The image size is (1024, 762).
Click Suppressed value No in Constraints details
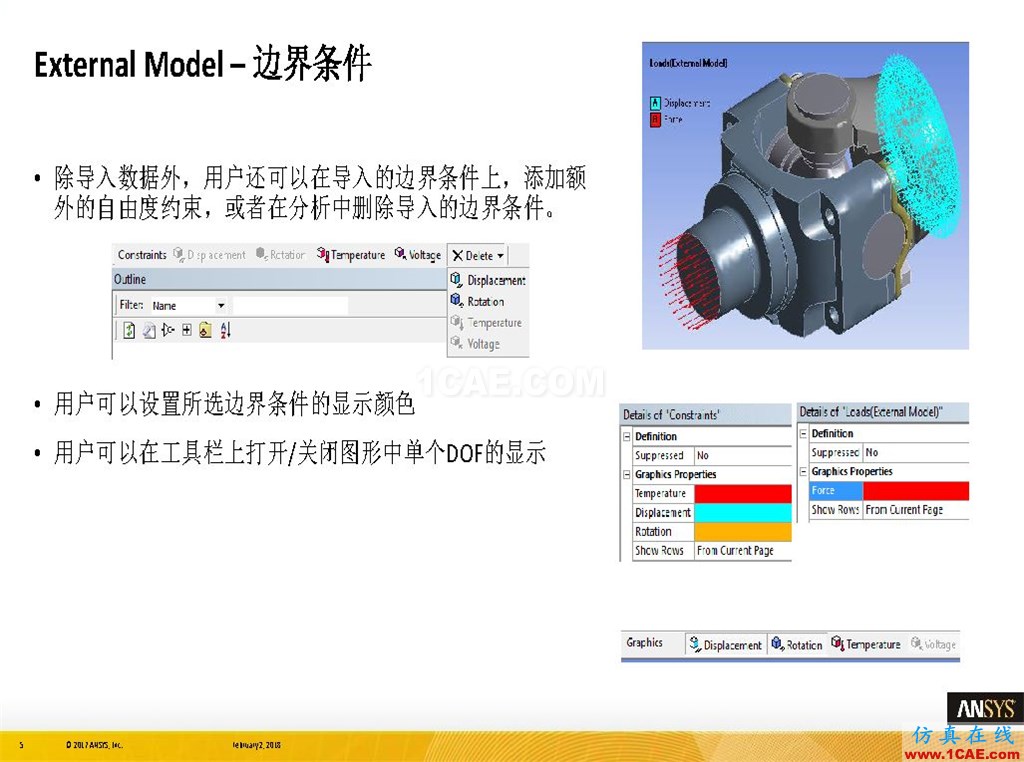click(743, 455)
